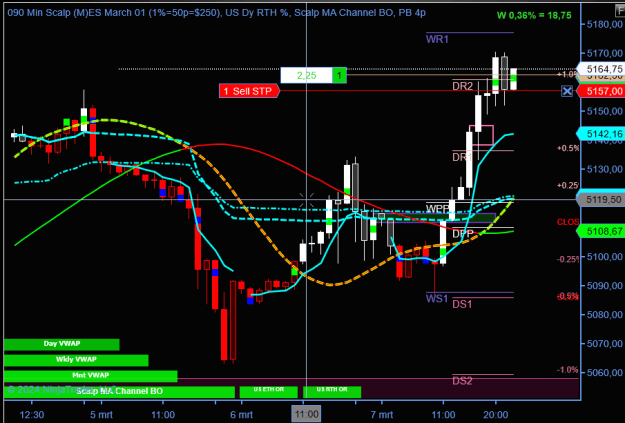Click the -1.0% level label
The height and width of the screenshot is (423, 625).
point(568,370)
